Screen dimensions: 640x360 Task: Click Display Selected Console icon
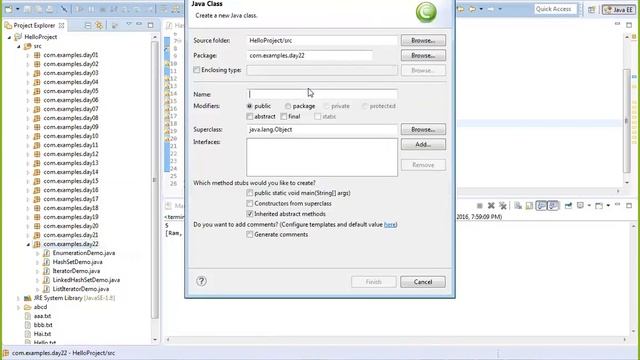[580, 206]
